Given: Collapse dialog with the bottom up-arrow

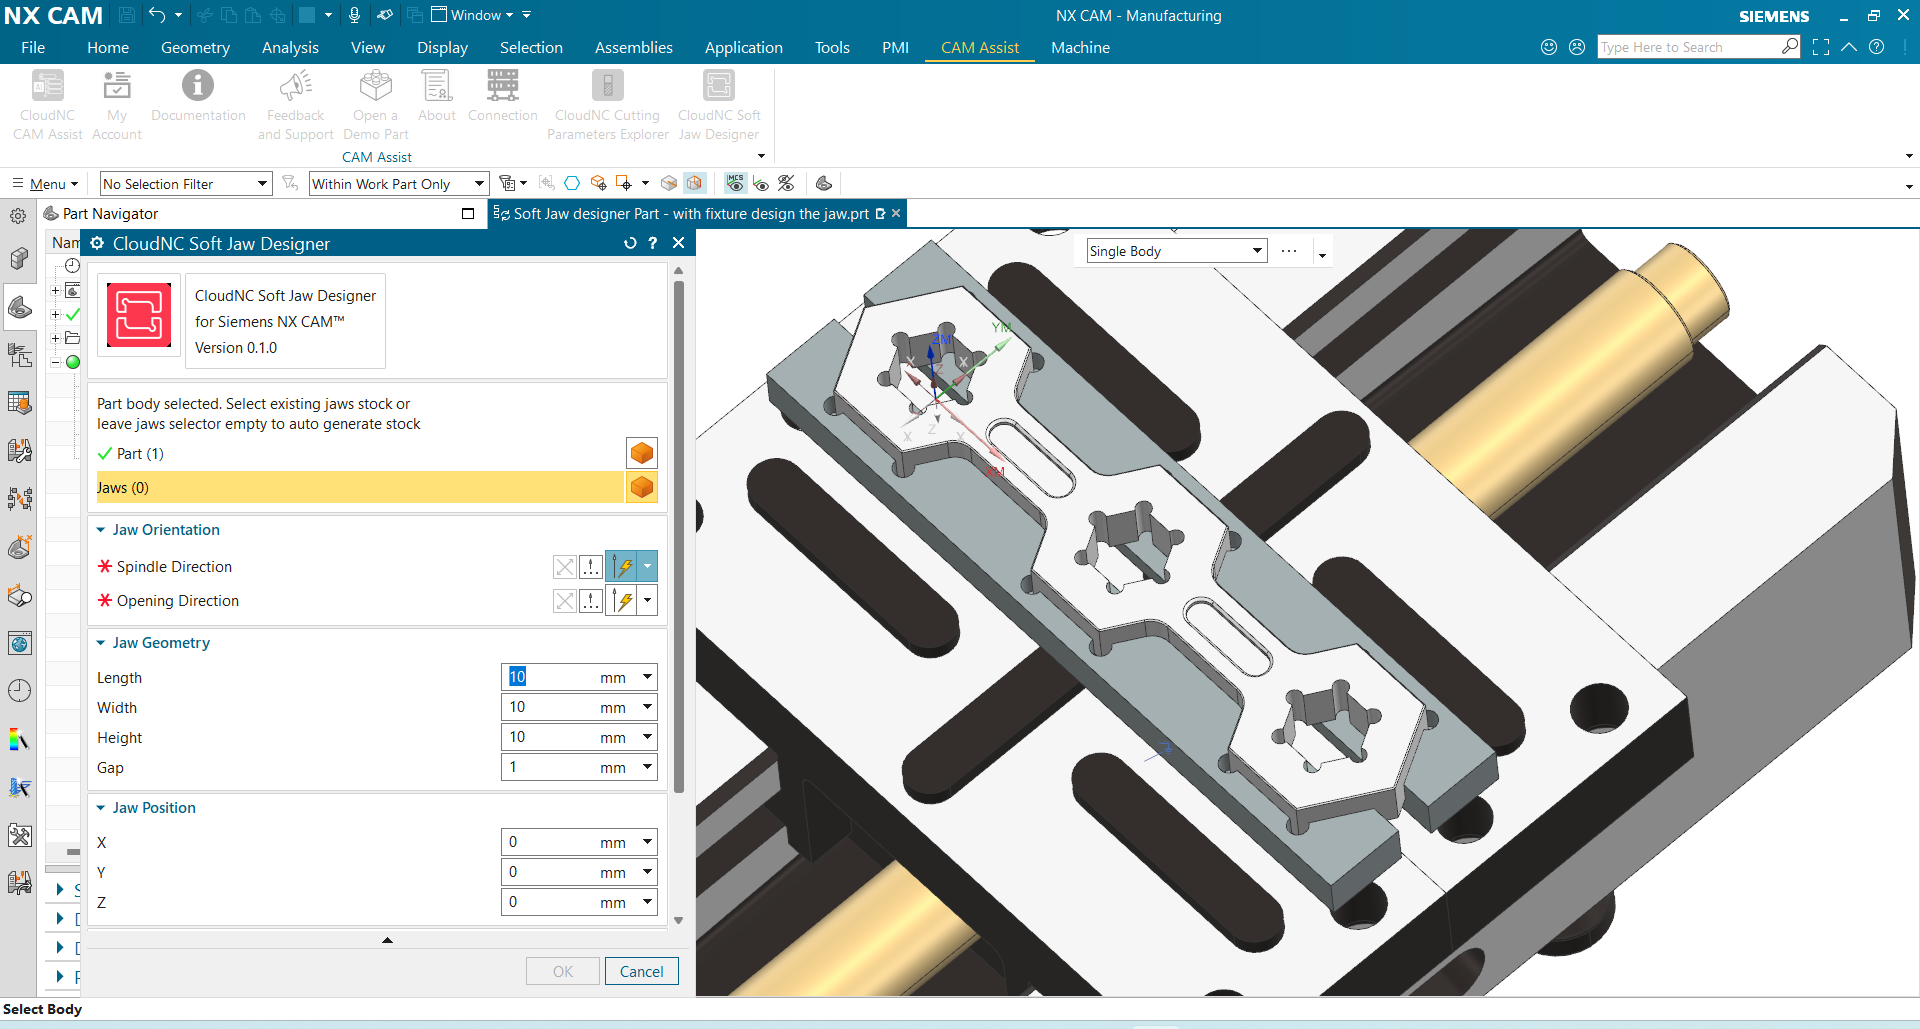Looking at the screenshot, I should (x=387, y=940).
